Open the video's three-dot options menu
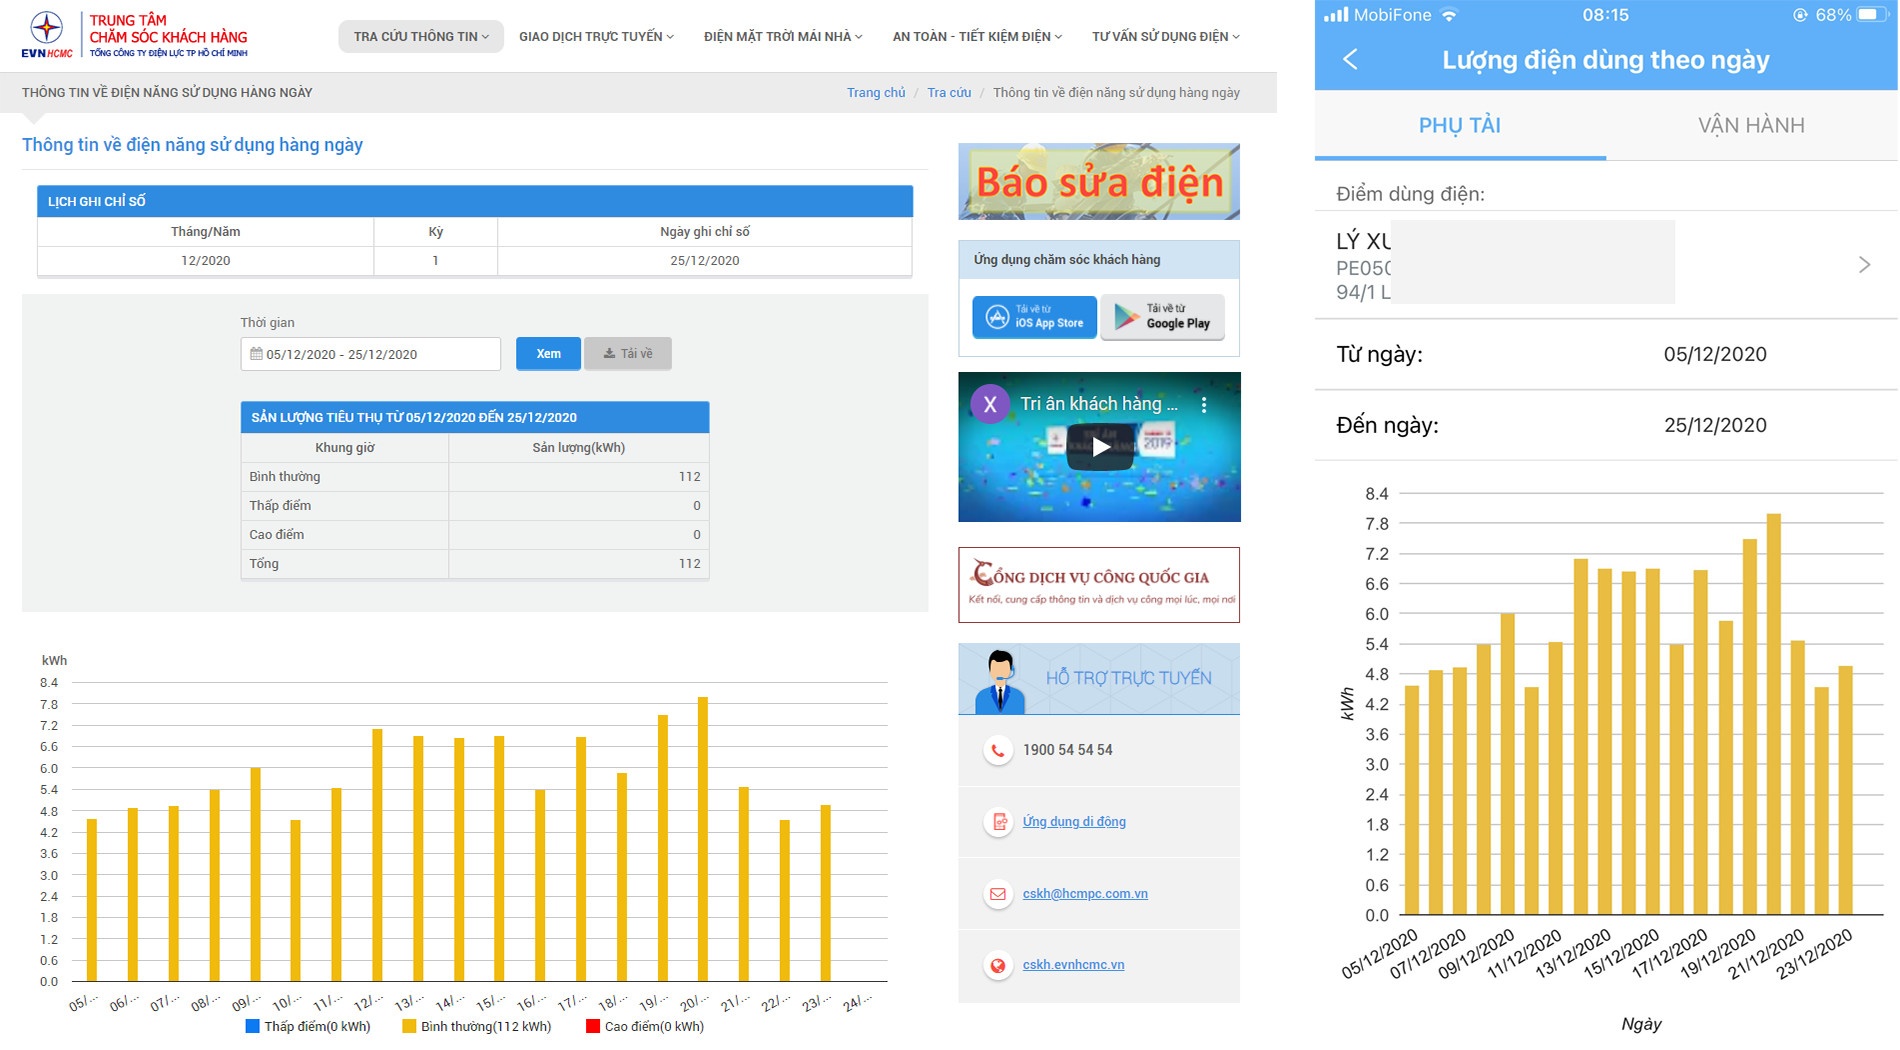1900x1050 pixels. [1204, 405]
